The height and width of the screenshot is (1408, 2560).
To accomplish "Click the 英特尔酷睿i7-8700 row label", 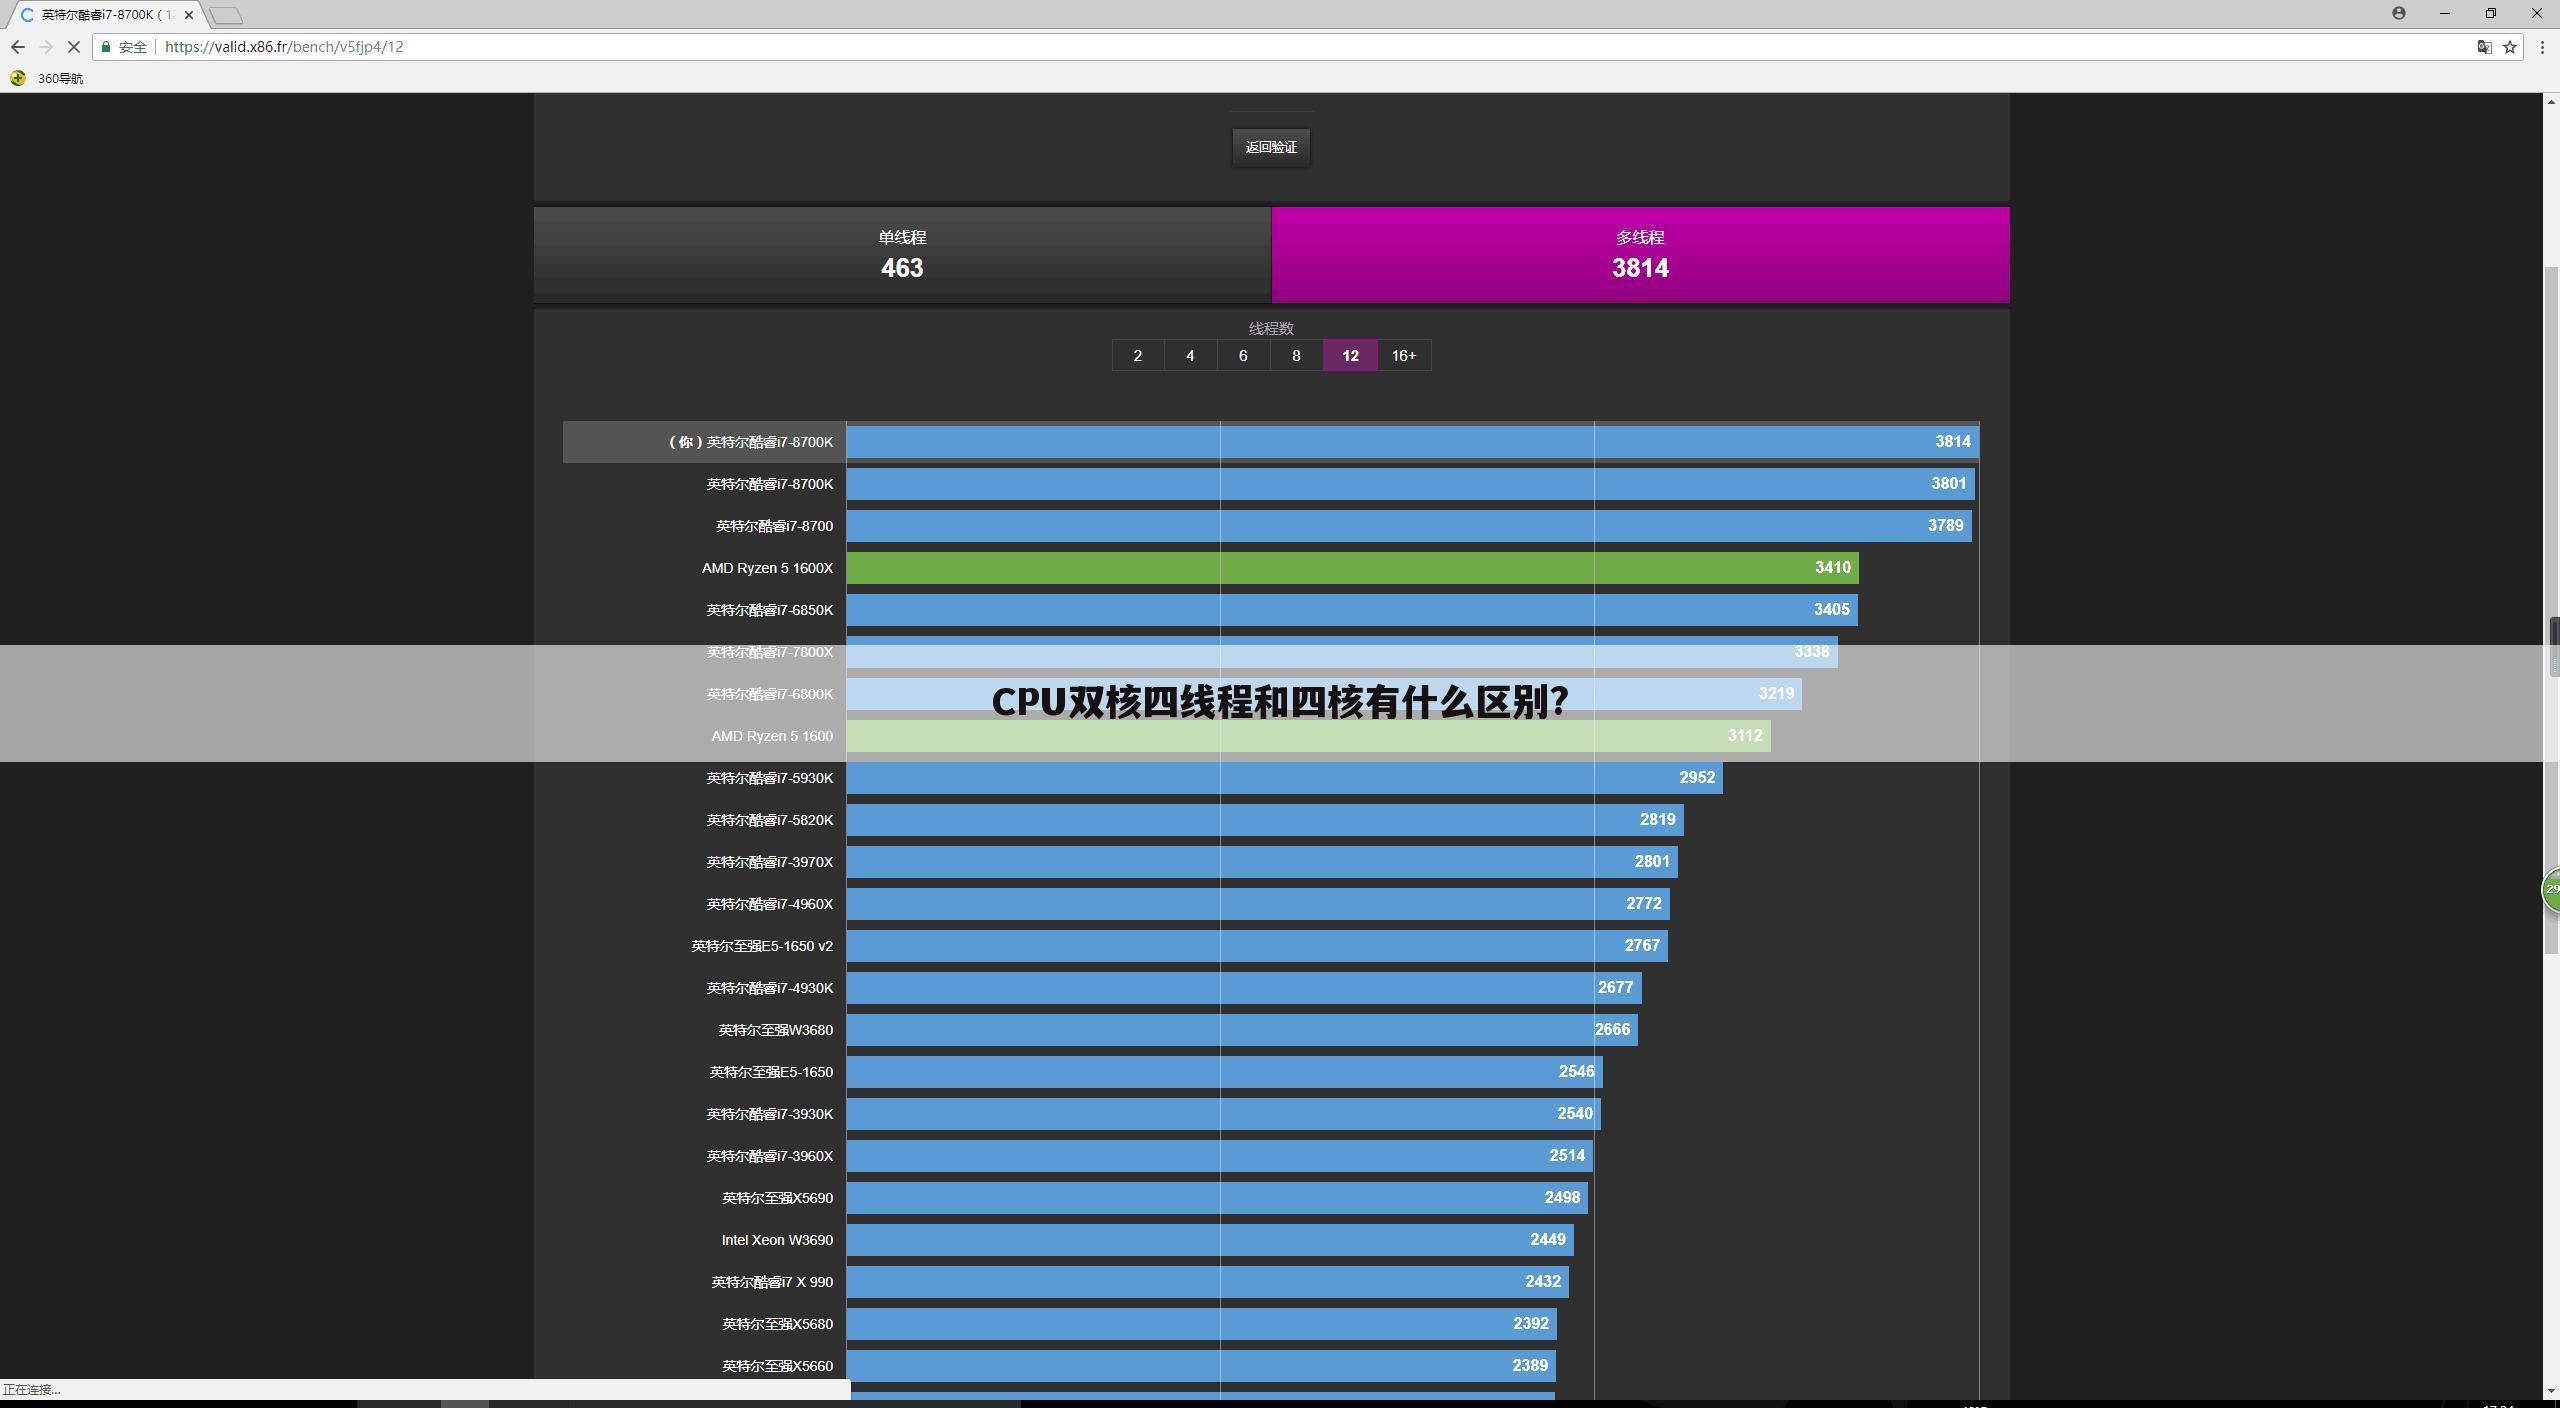I will [774, 526].
